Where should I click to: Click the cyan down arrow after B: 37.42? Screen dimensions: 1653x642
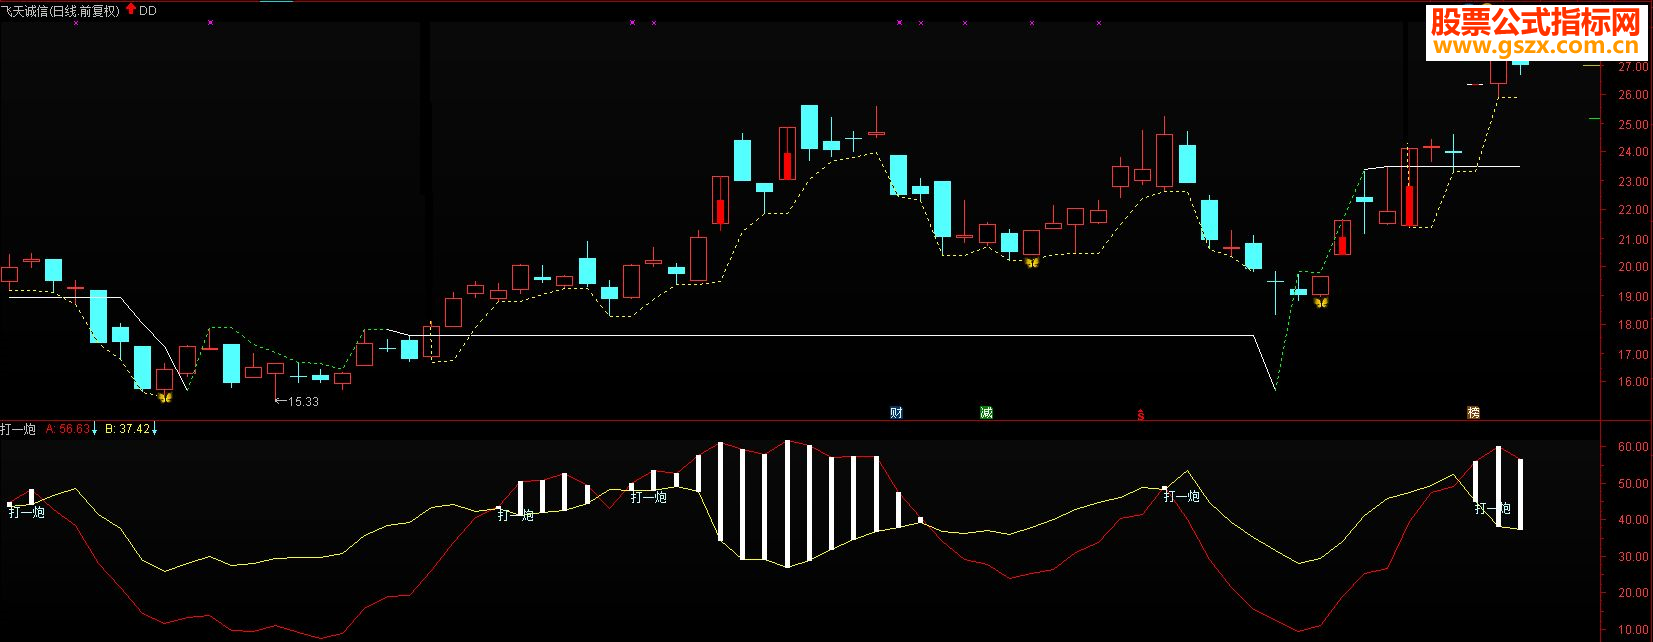click(x=155, y=430)
